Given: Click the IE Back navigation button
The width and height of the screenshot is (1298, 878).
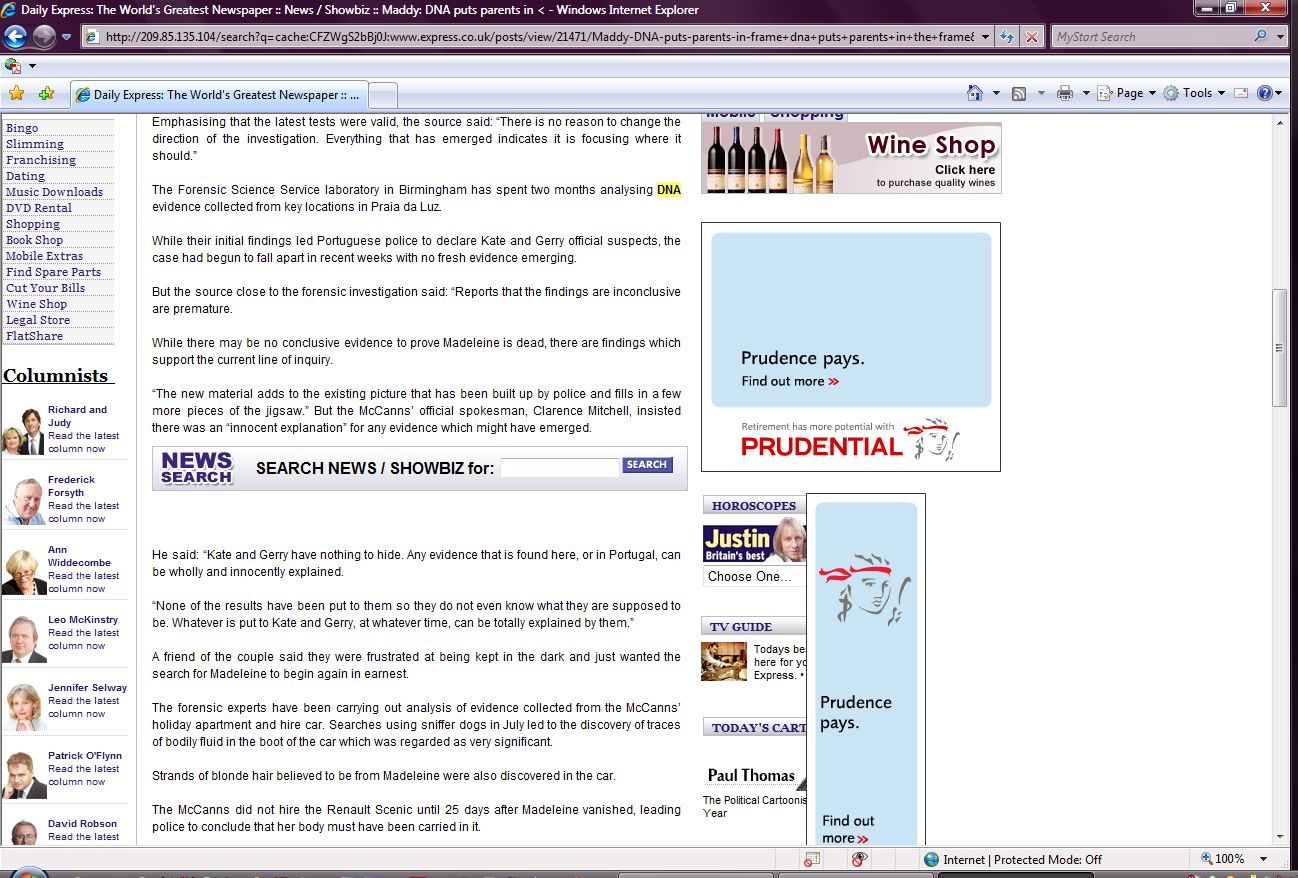Looking at the screenshot, I should pyautogui.click(x=15, y=37).
